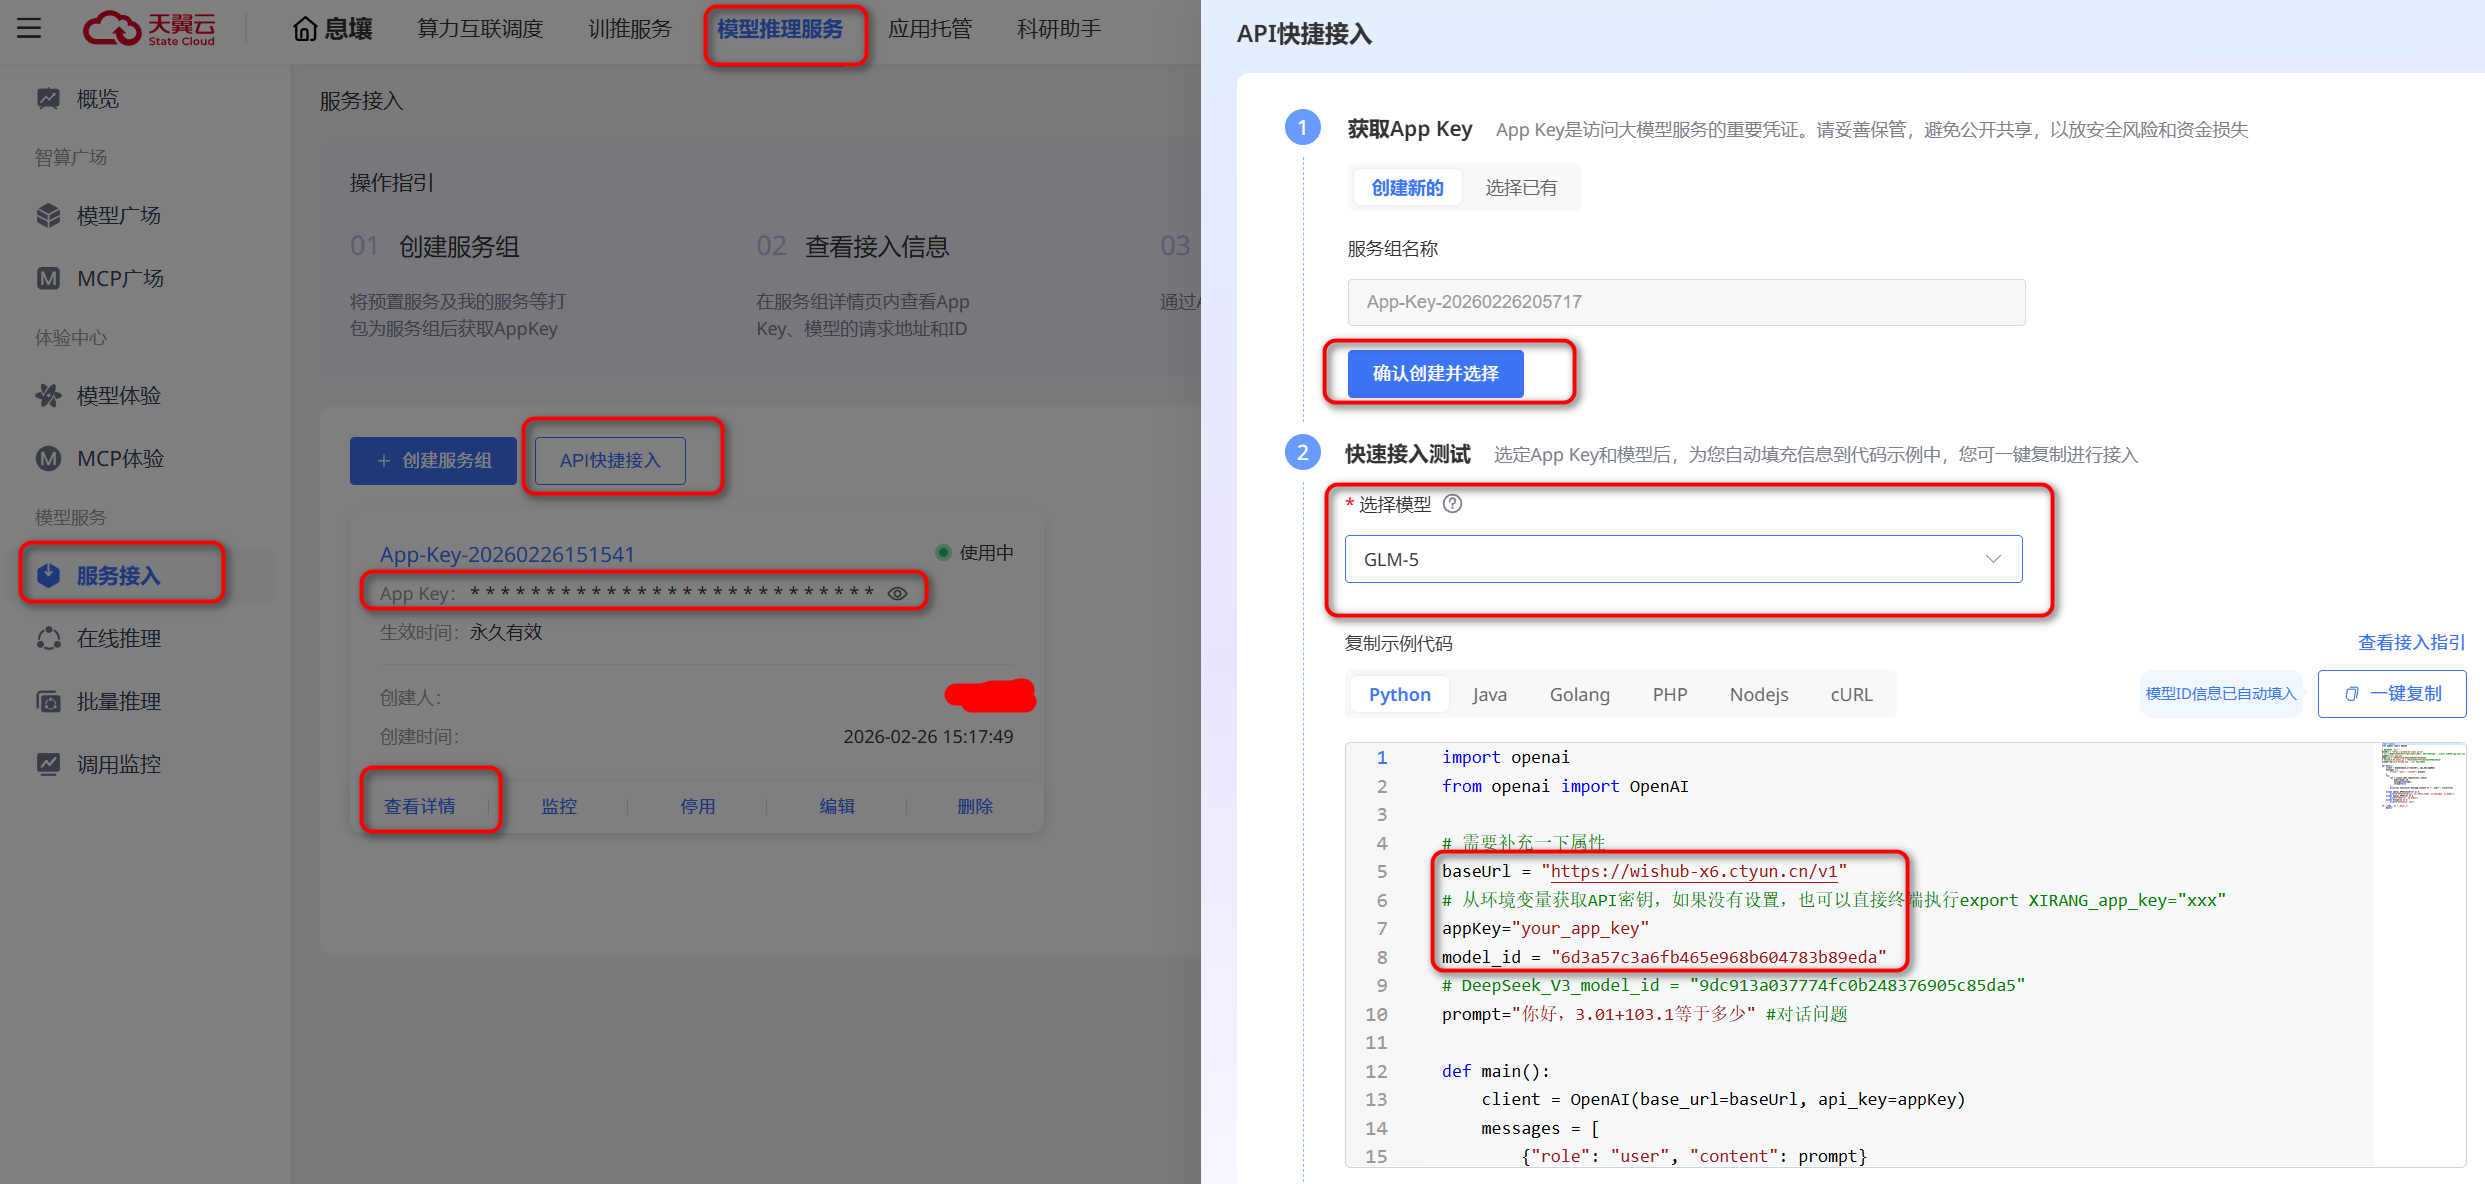Go to 在线推理 in the sidebar
2485x1184 pixels.
(119, 639)
